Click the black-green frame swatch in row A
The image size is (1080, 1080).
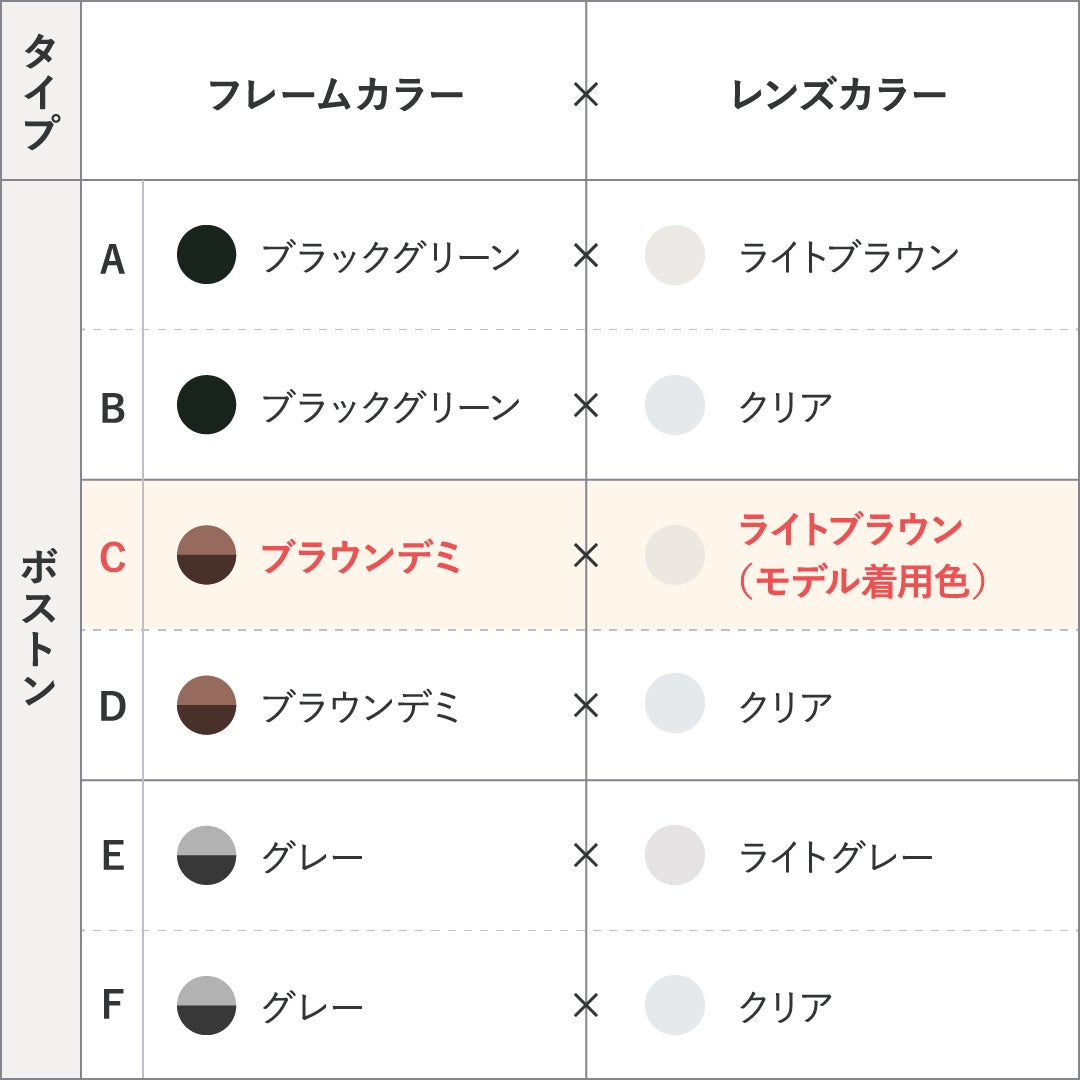click(207, 254)
